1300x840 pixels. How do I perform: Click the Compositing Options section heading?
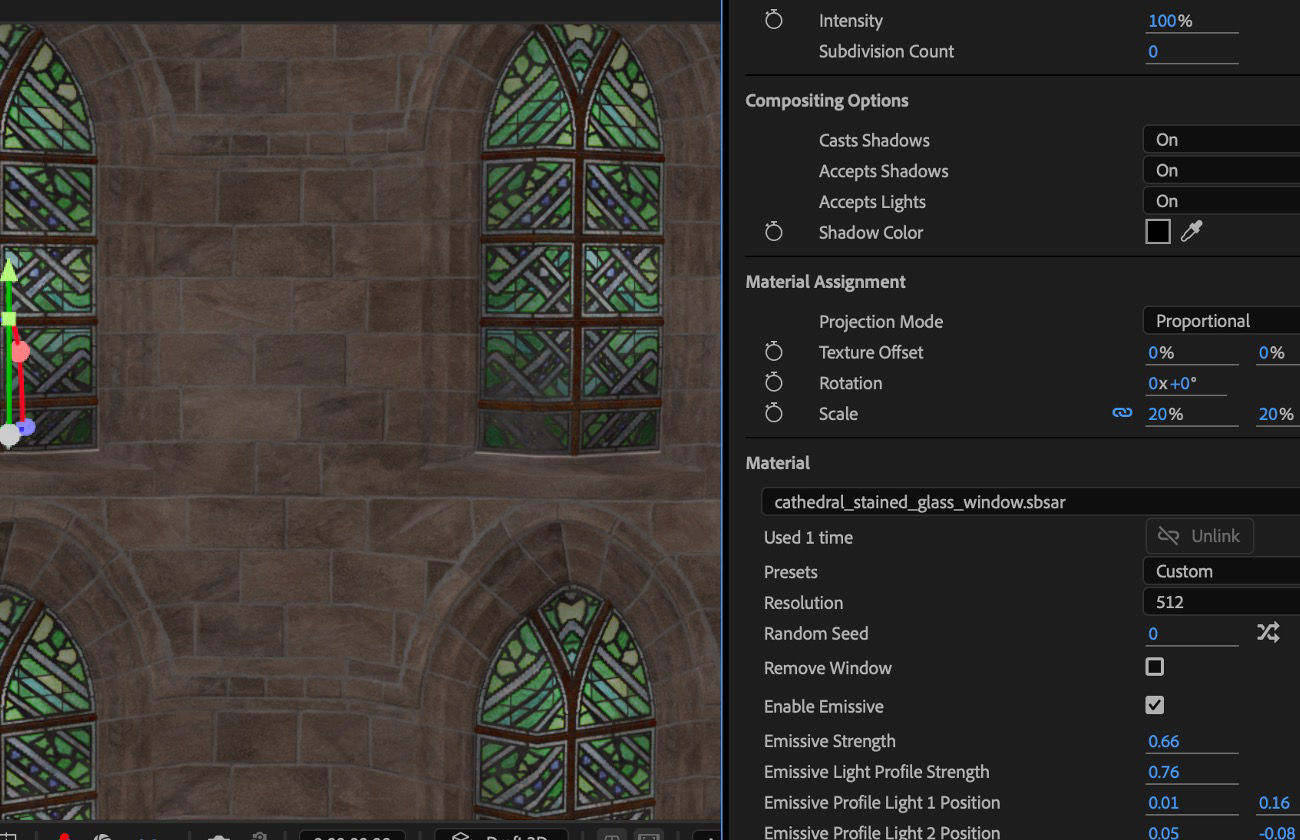(827, 100)
